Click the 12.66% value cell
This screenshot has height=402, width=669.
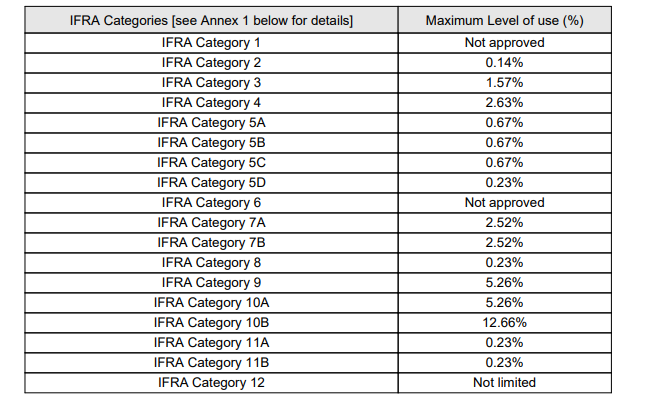tap(504, 323)
